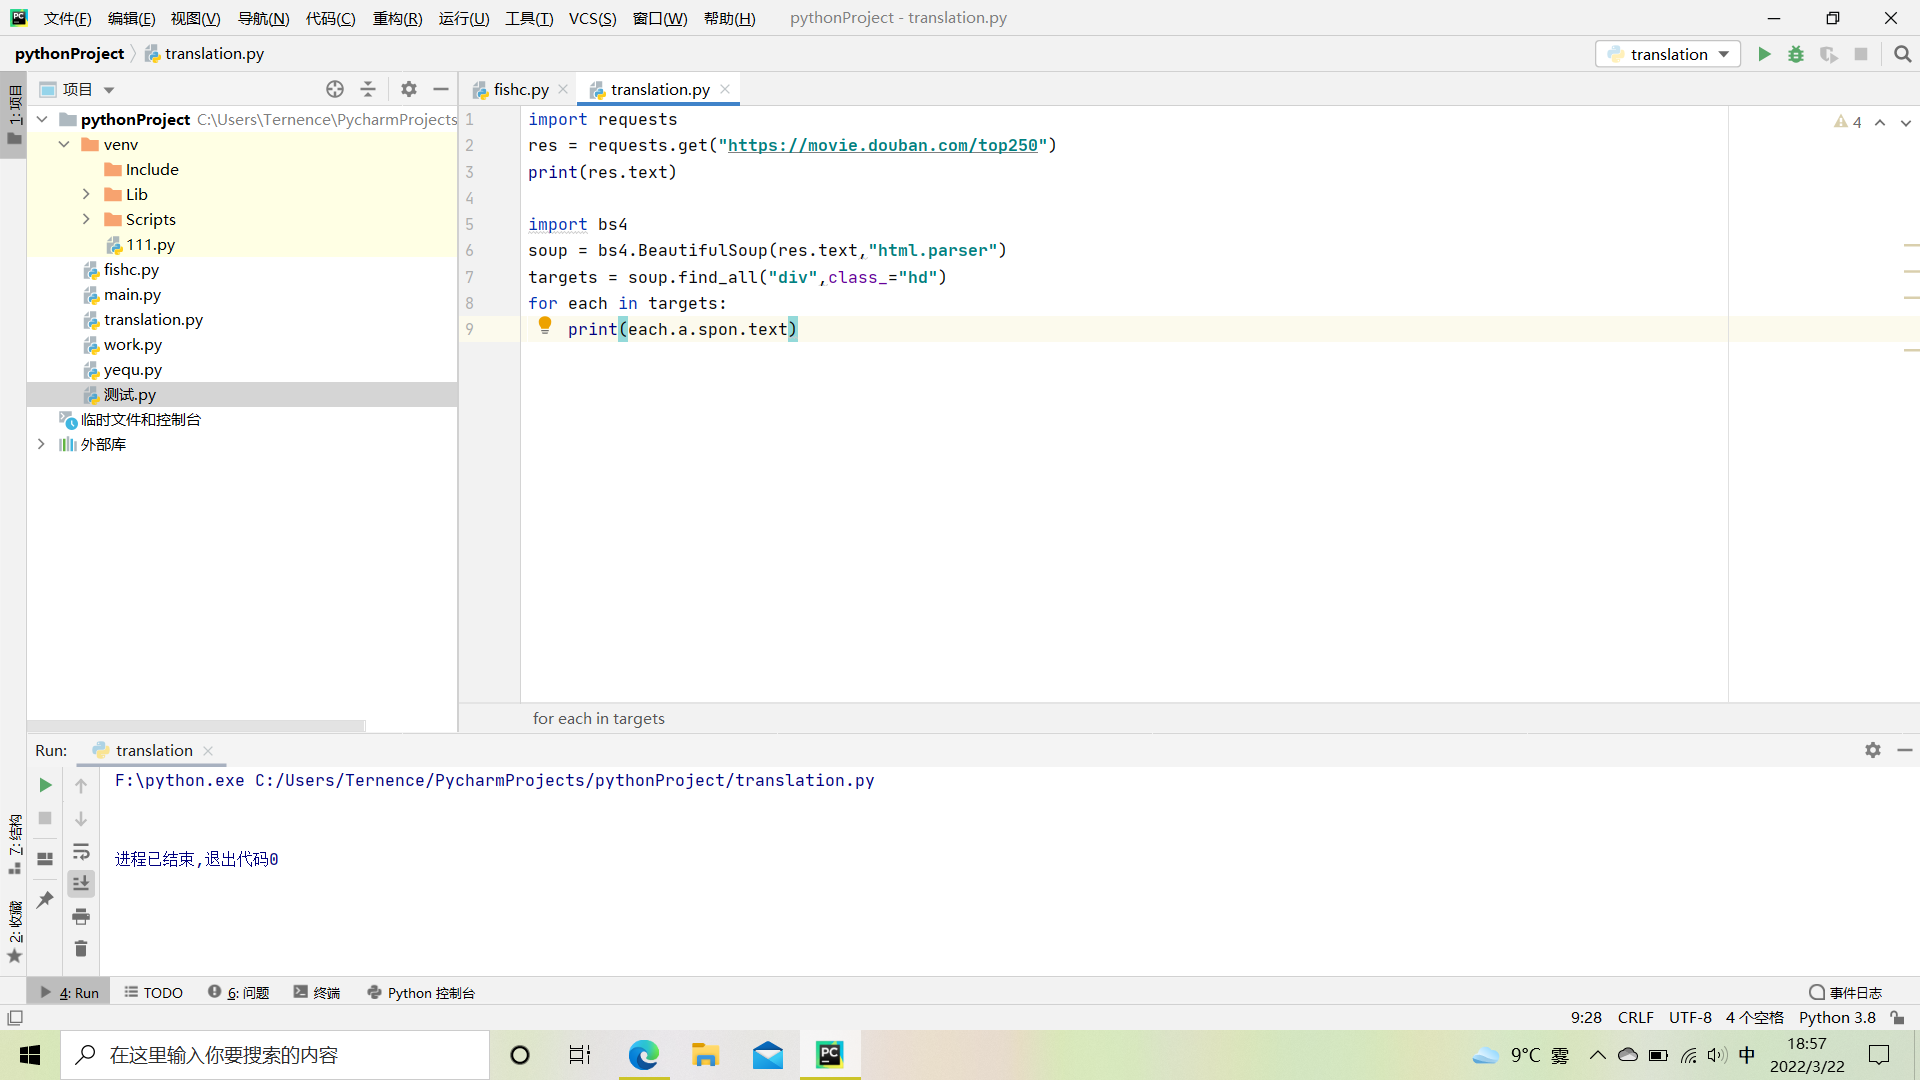Click the translation.py path link in console
Image resolution: width=1920 pixels, height=1080 pixels.
tap(565, 780)
